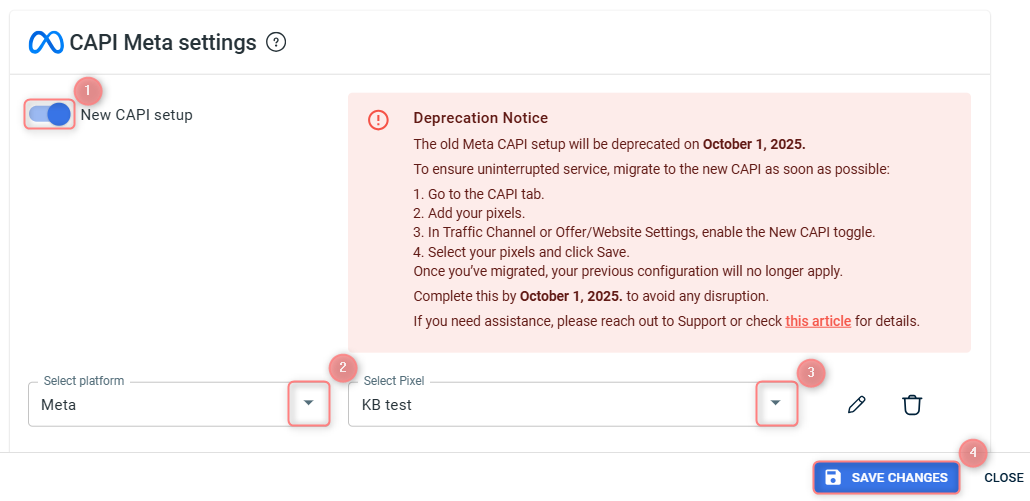The width and height of the screenshot is (1030, 501).
Task: Click the floppy disk icon in Save Changes
Action: (x=833, y=477)
